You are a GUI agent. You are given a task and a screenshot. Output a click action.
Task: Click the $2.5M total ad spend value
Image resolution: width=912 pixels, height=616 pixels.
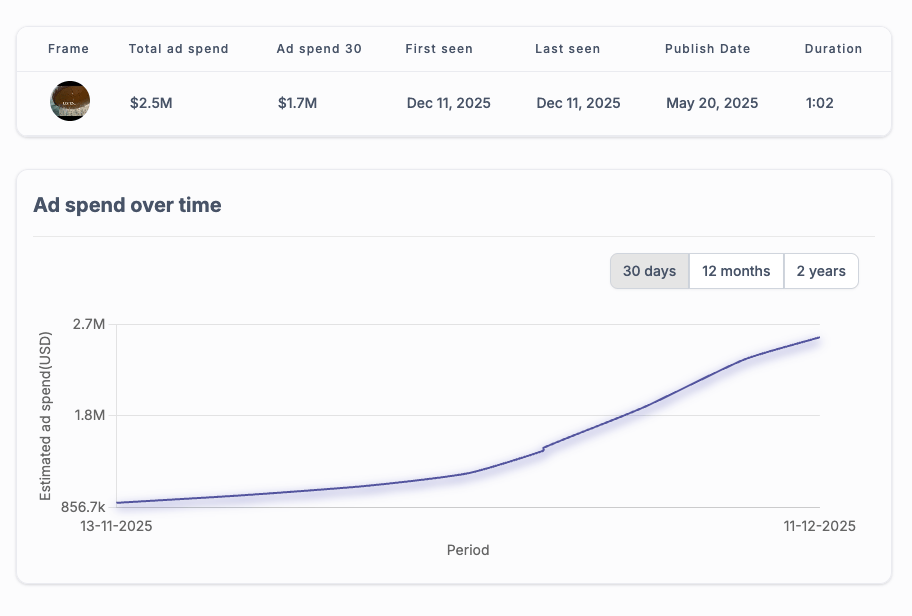click(151, 103)
